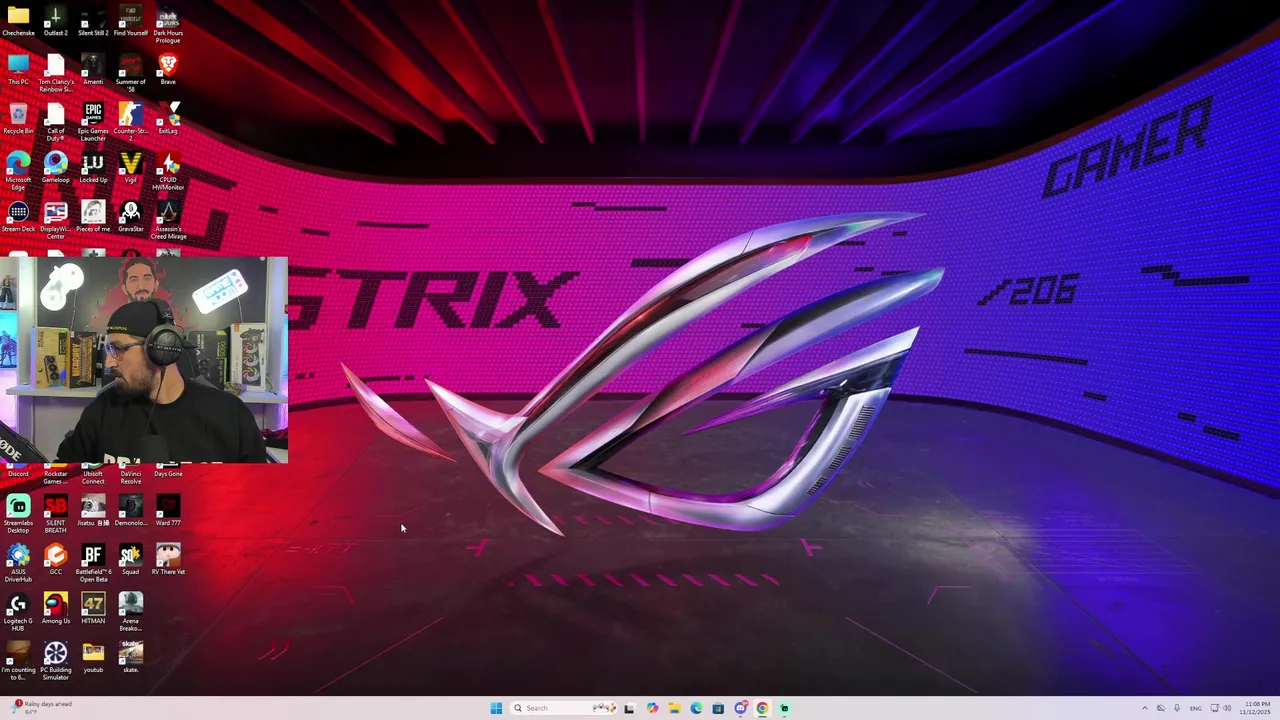Open the volume control in system tray
This screenshot has width=1280, height=720.
[x=1228, y=708]
